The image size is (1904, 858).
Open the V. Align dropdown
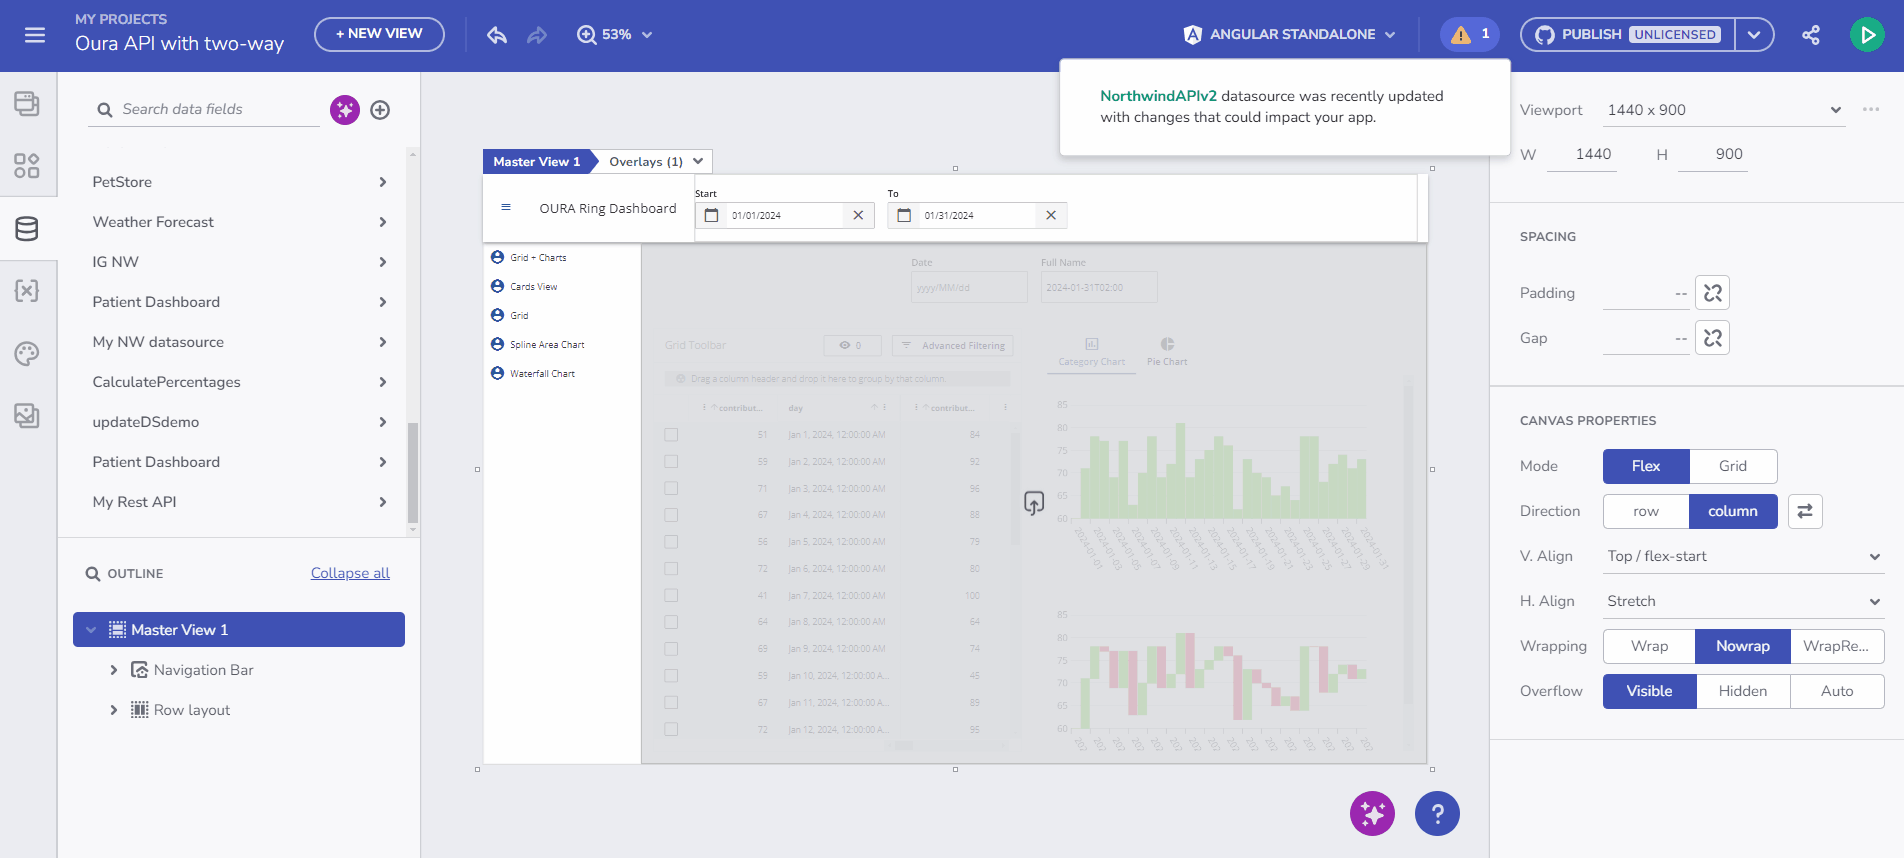1743,556
